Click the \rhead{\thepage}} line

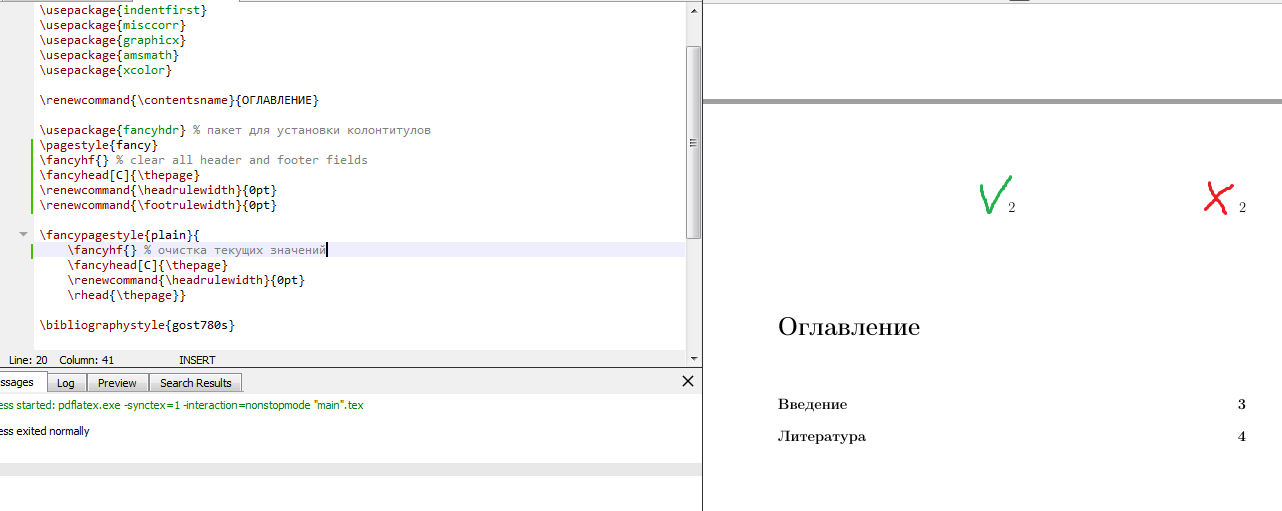pyautogui.click(x=127, y=295)
